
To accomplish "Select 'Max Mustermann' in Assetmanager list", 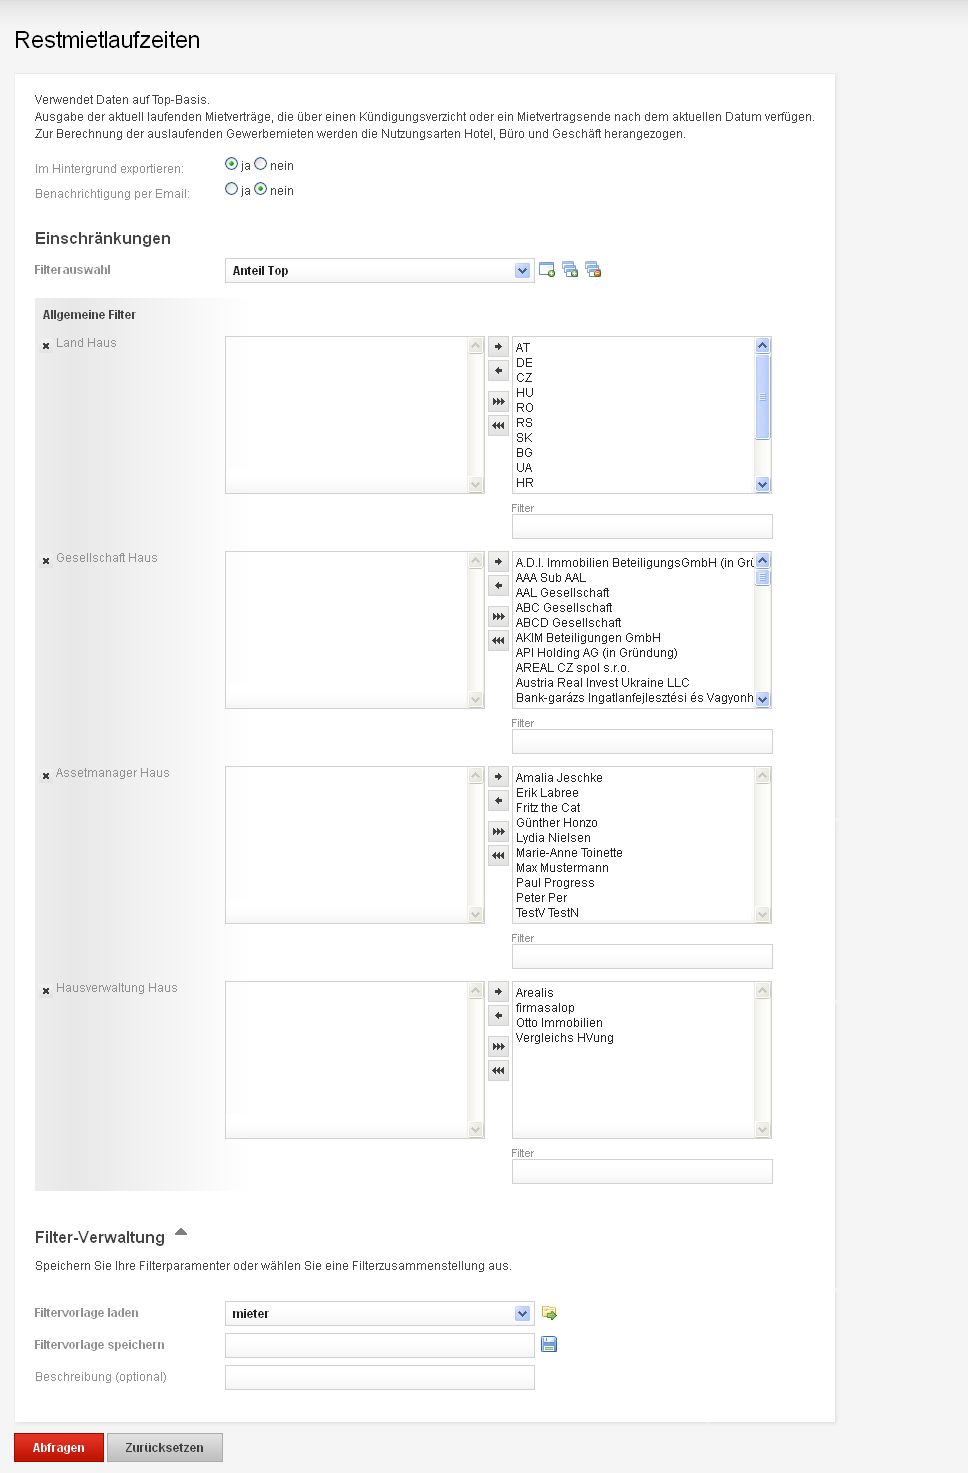I will point(562,868).
